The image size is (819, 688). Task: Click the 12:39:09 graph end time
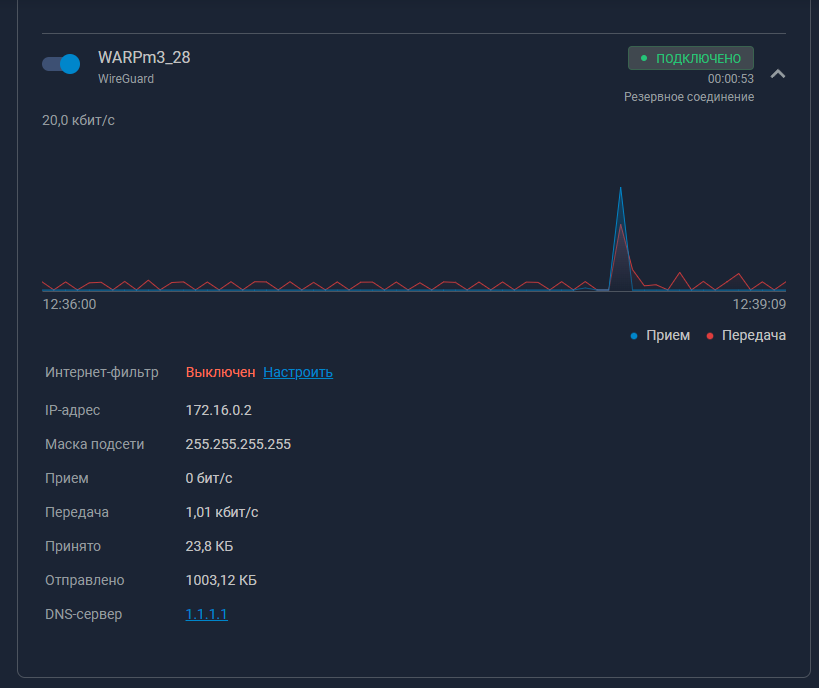pyautogui.click(x=759, y=304)
